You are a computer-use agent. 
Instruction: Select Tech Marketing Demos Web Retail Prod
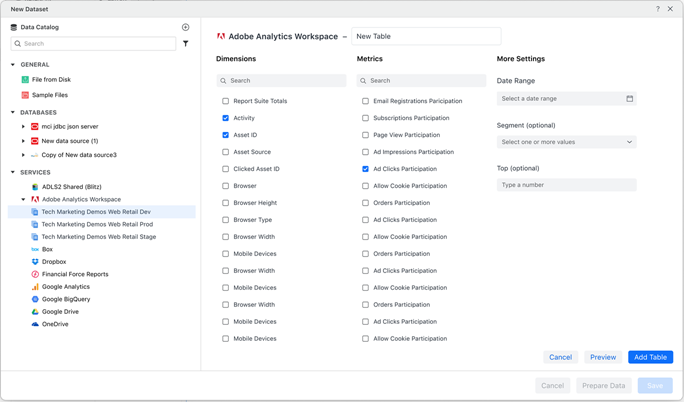[97, 224]
